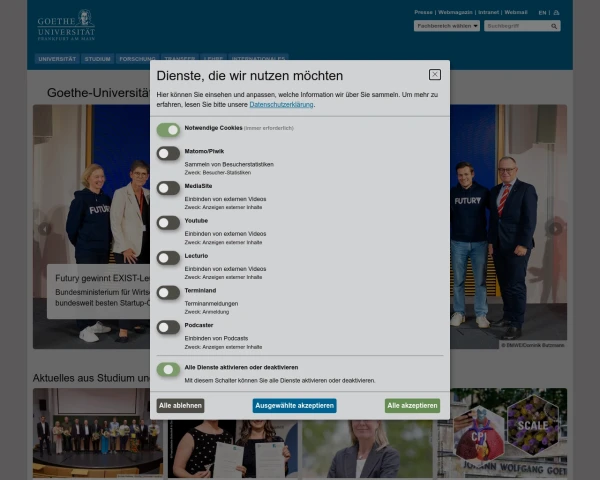Open the STUDIUM menu tab
600x480 pixels.
[98, 59]
